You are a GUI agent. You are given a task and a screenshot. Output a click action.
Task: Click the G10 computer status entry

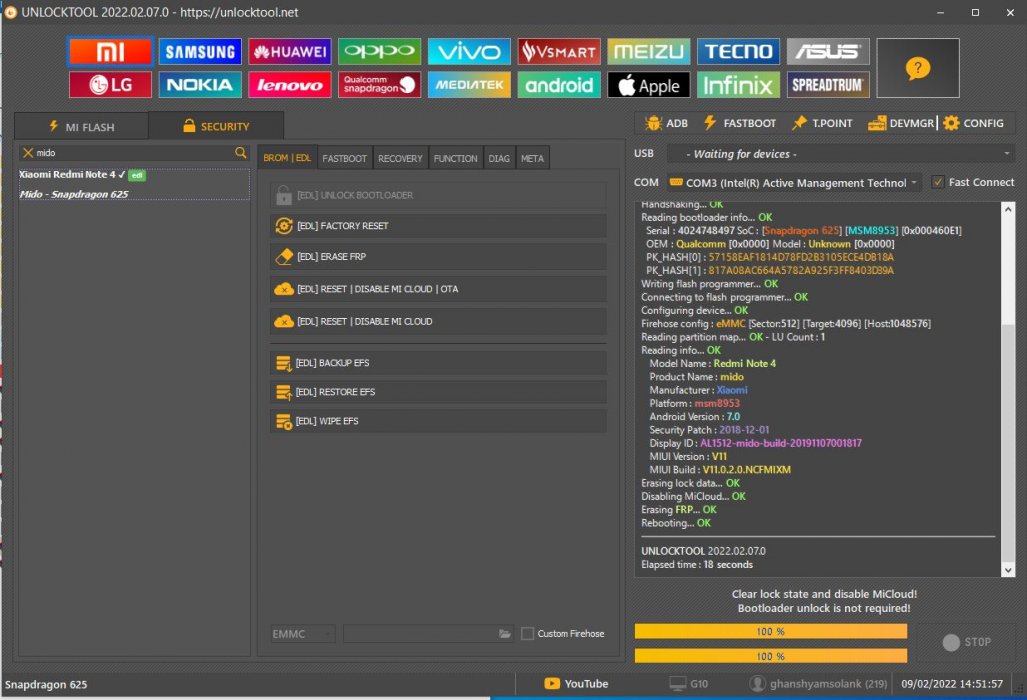click(x=688, y=684)
